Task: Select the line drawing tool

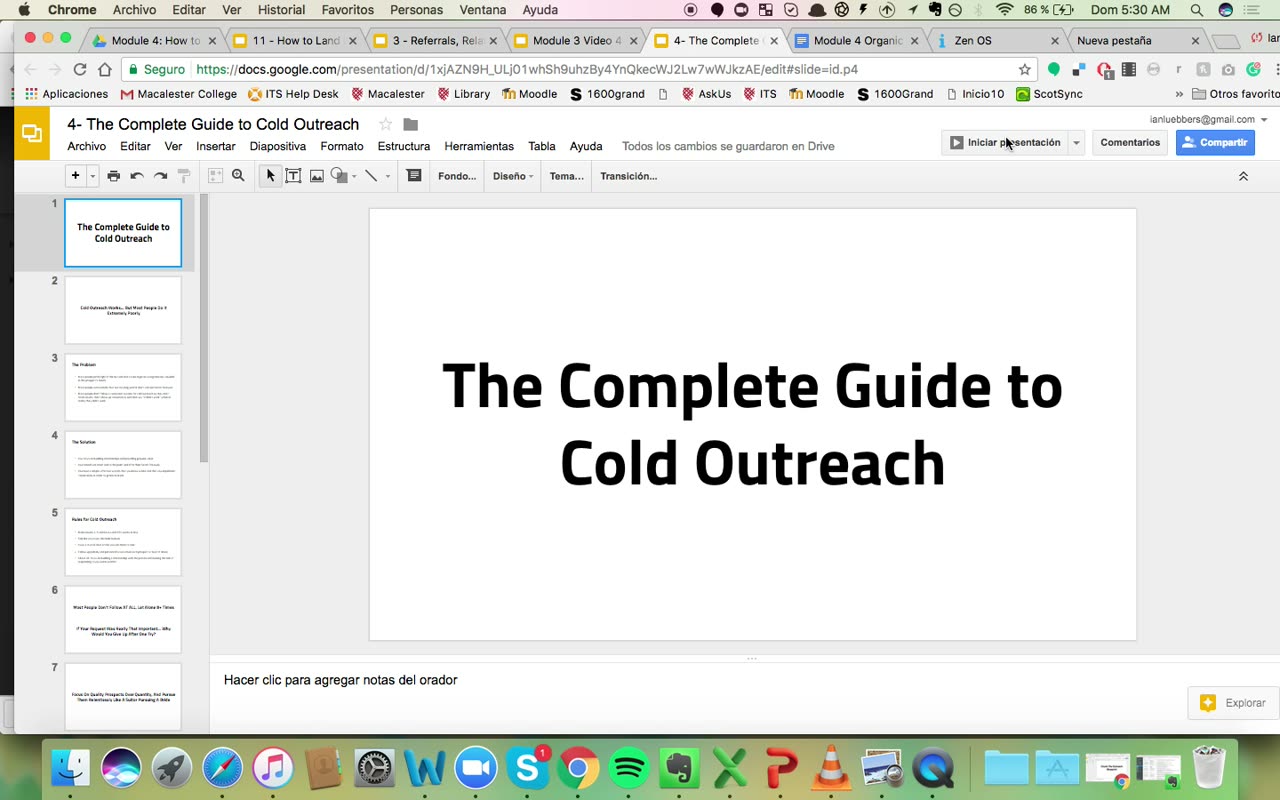Action: pyautogui.click(x=371, y=176)
